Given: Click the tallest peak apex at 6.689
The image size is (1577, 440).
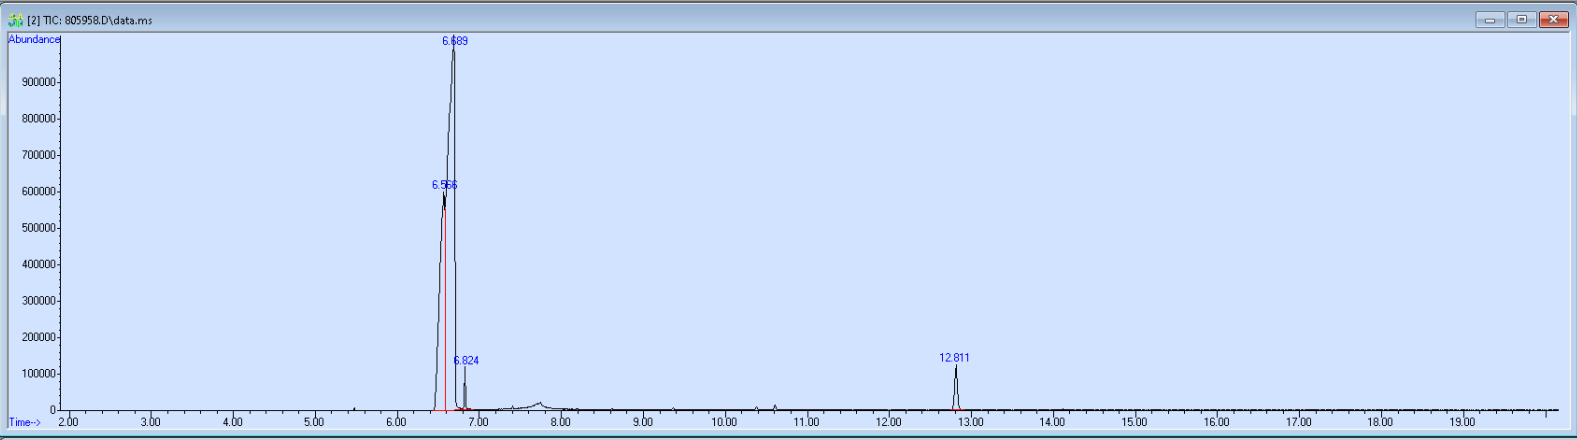Looking at the screenshot, I should [453, 50].
